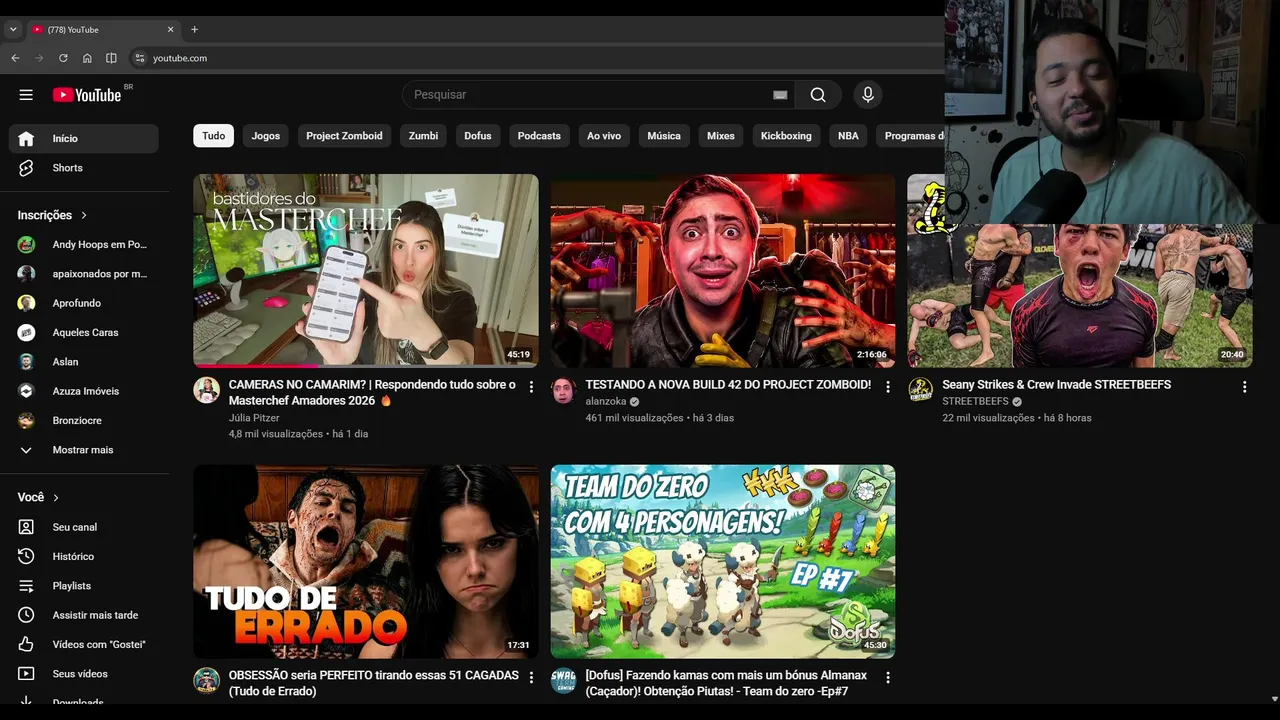Select the Tudo filter chip

(x=214, y=136)
